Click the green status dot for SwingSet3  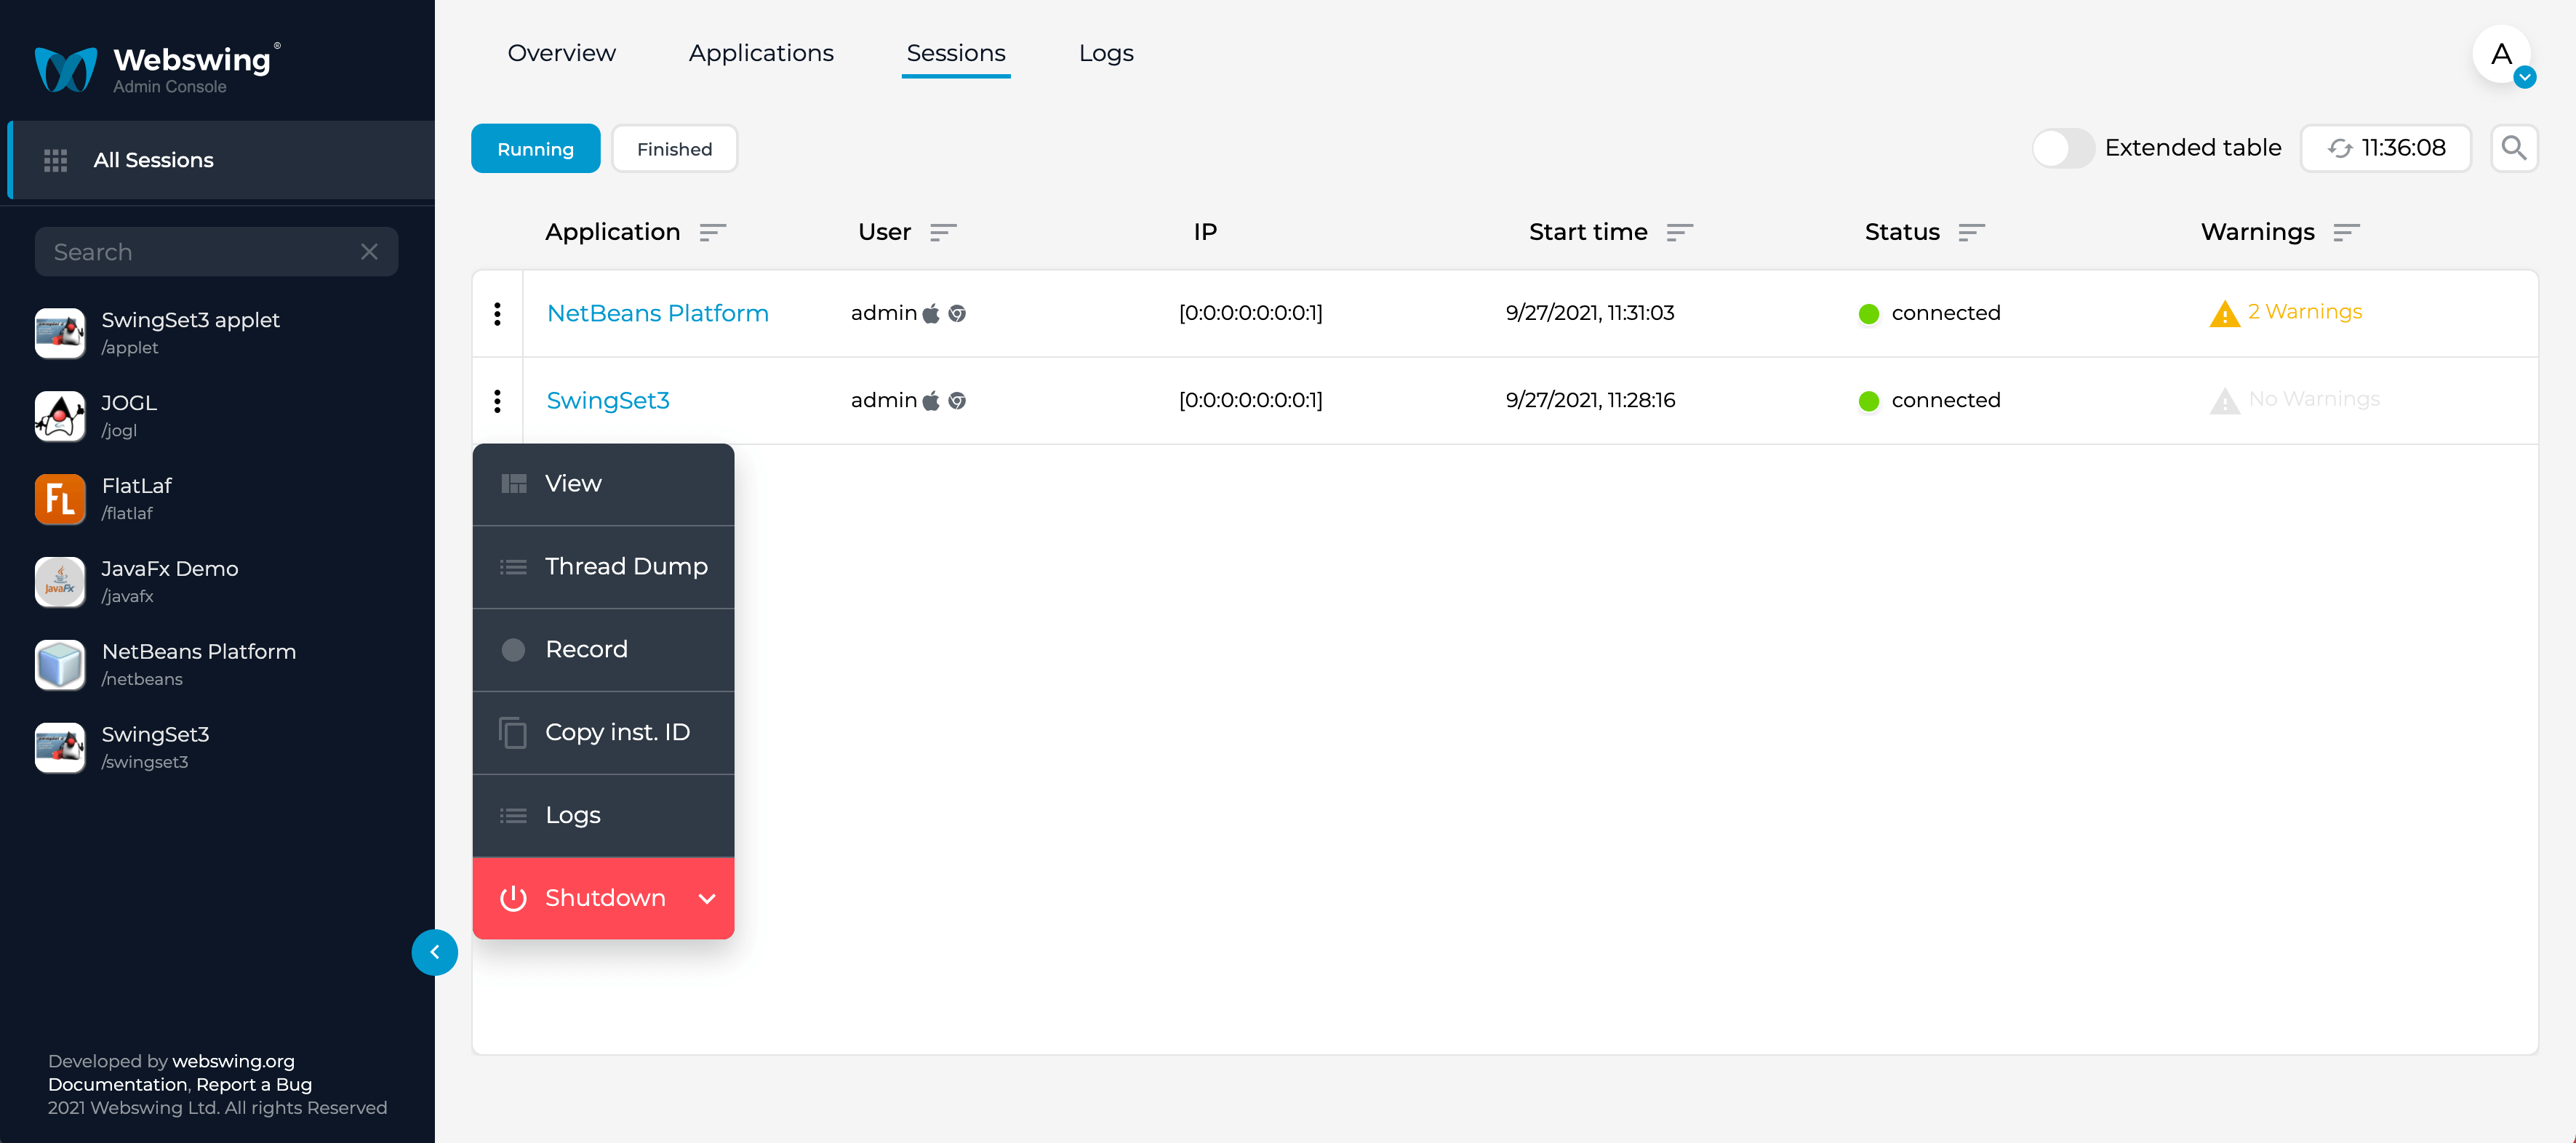click(x=1868, y=401)
